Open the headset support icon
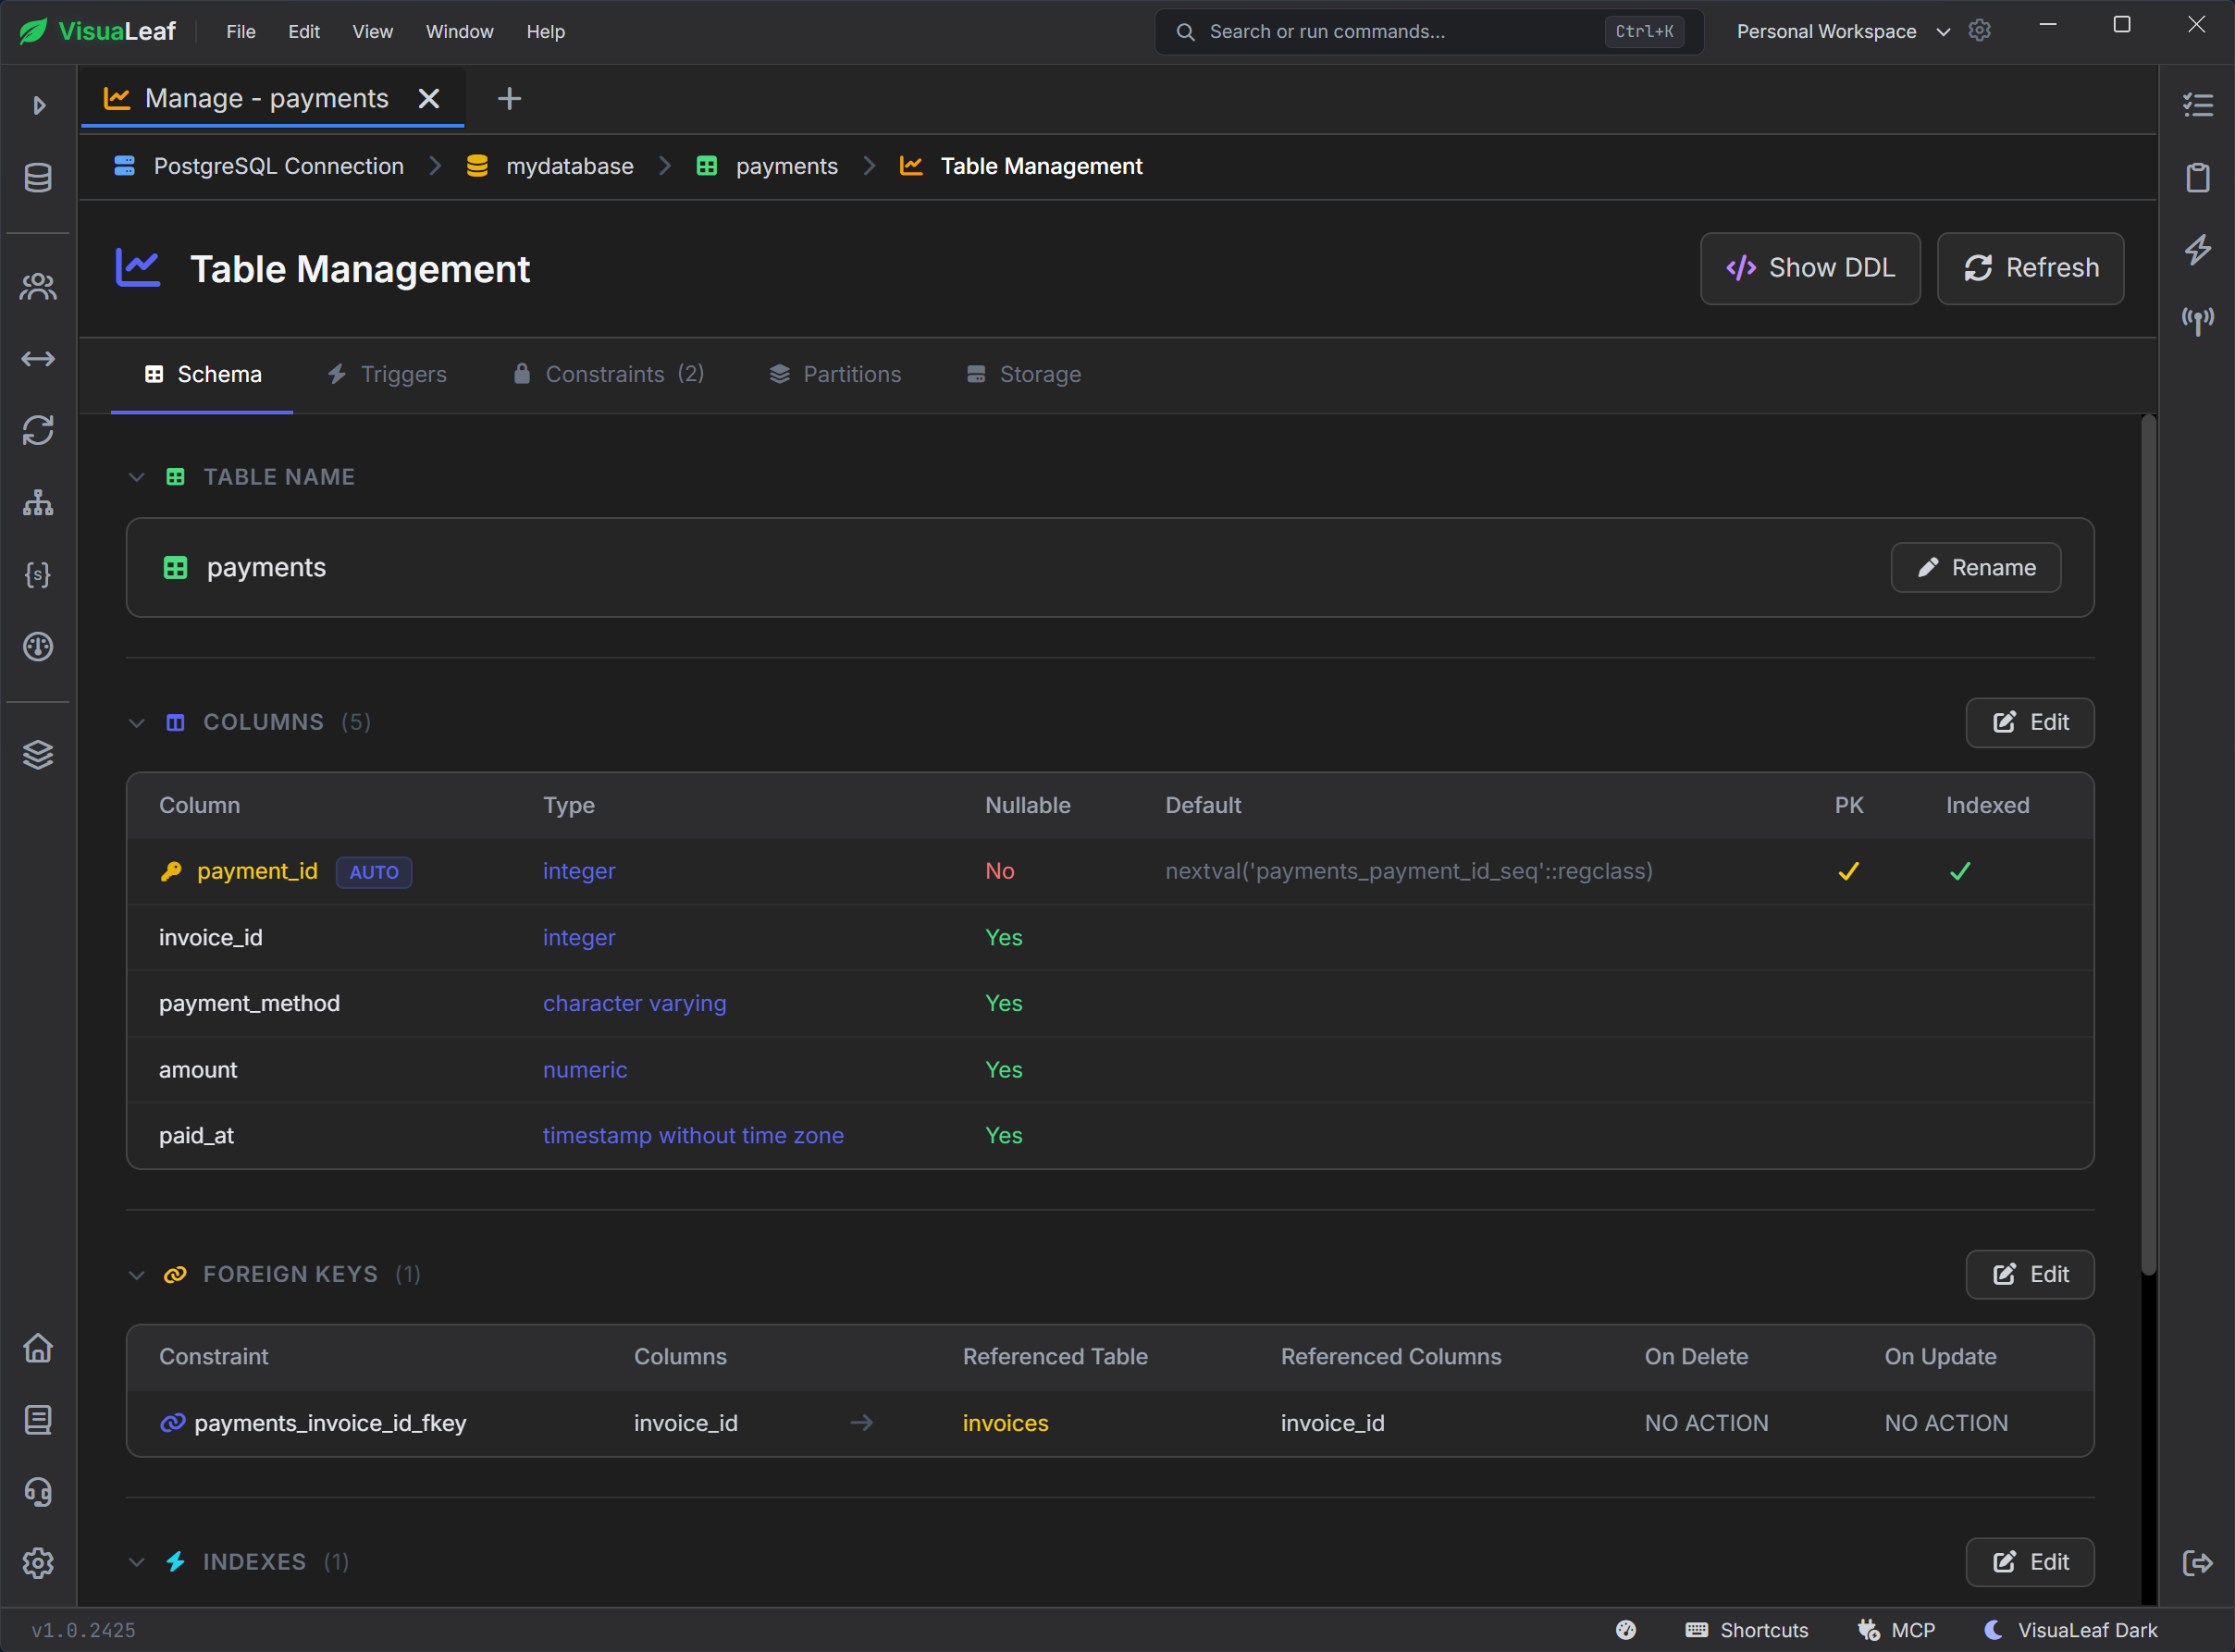 coord(38,1492)
